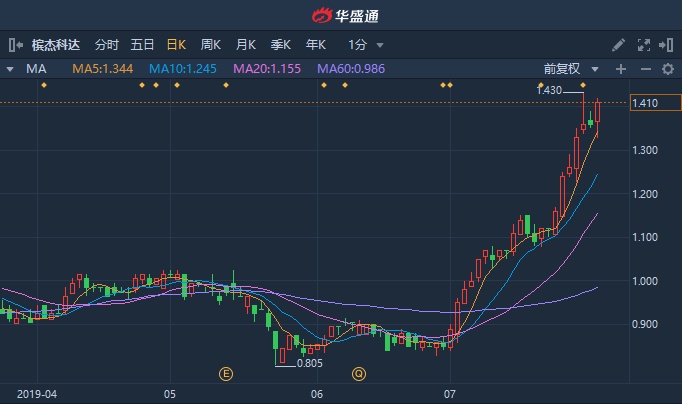Select the 月K monthly chart tab
The height and width of the screenshot is (404, 682).
(246, 45)
